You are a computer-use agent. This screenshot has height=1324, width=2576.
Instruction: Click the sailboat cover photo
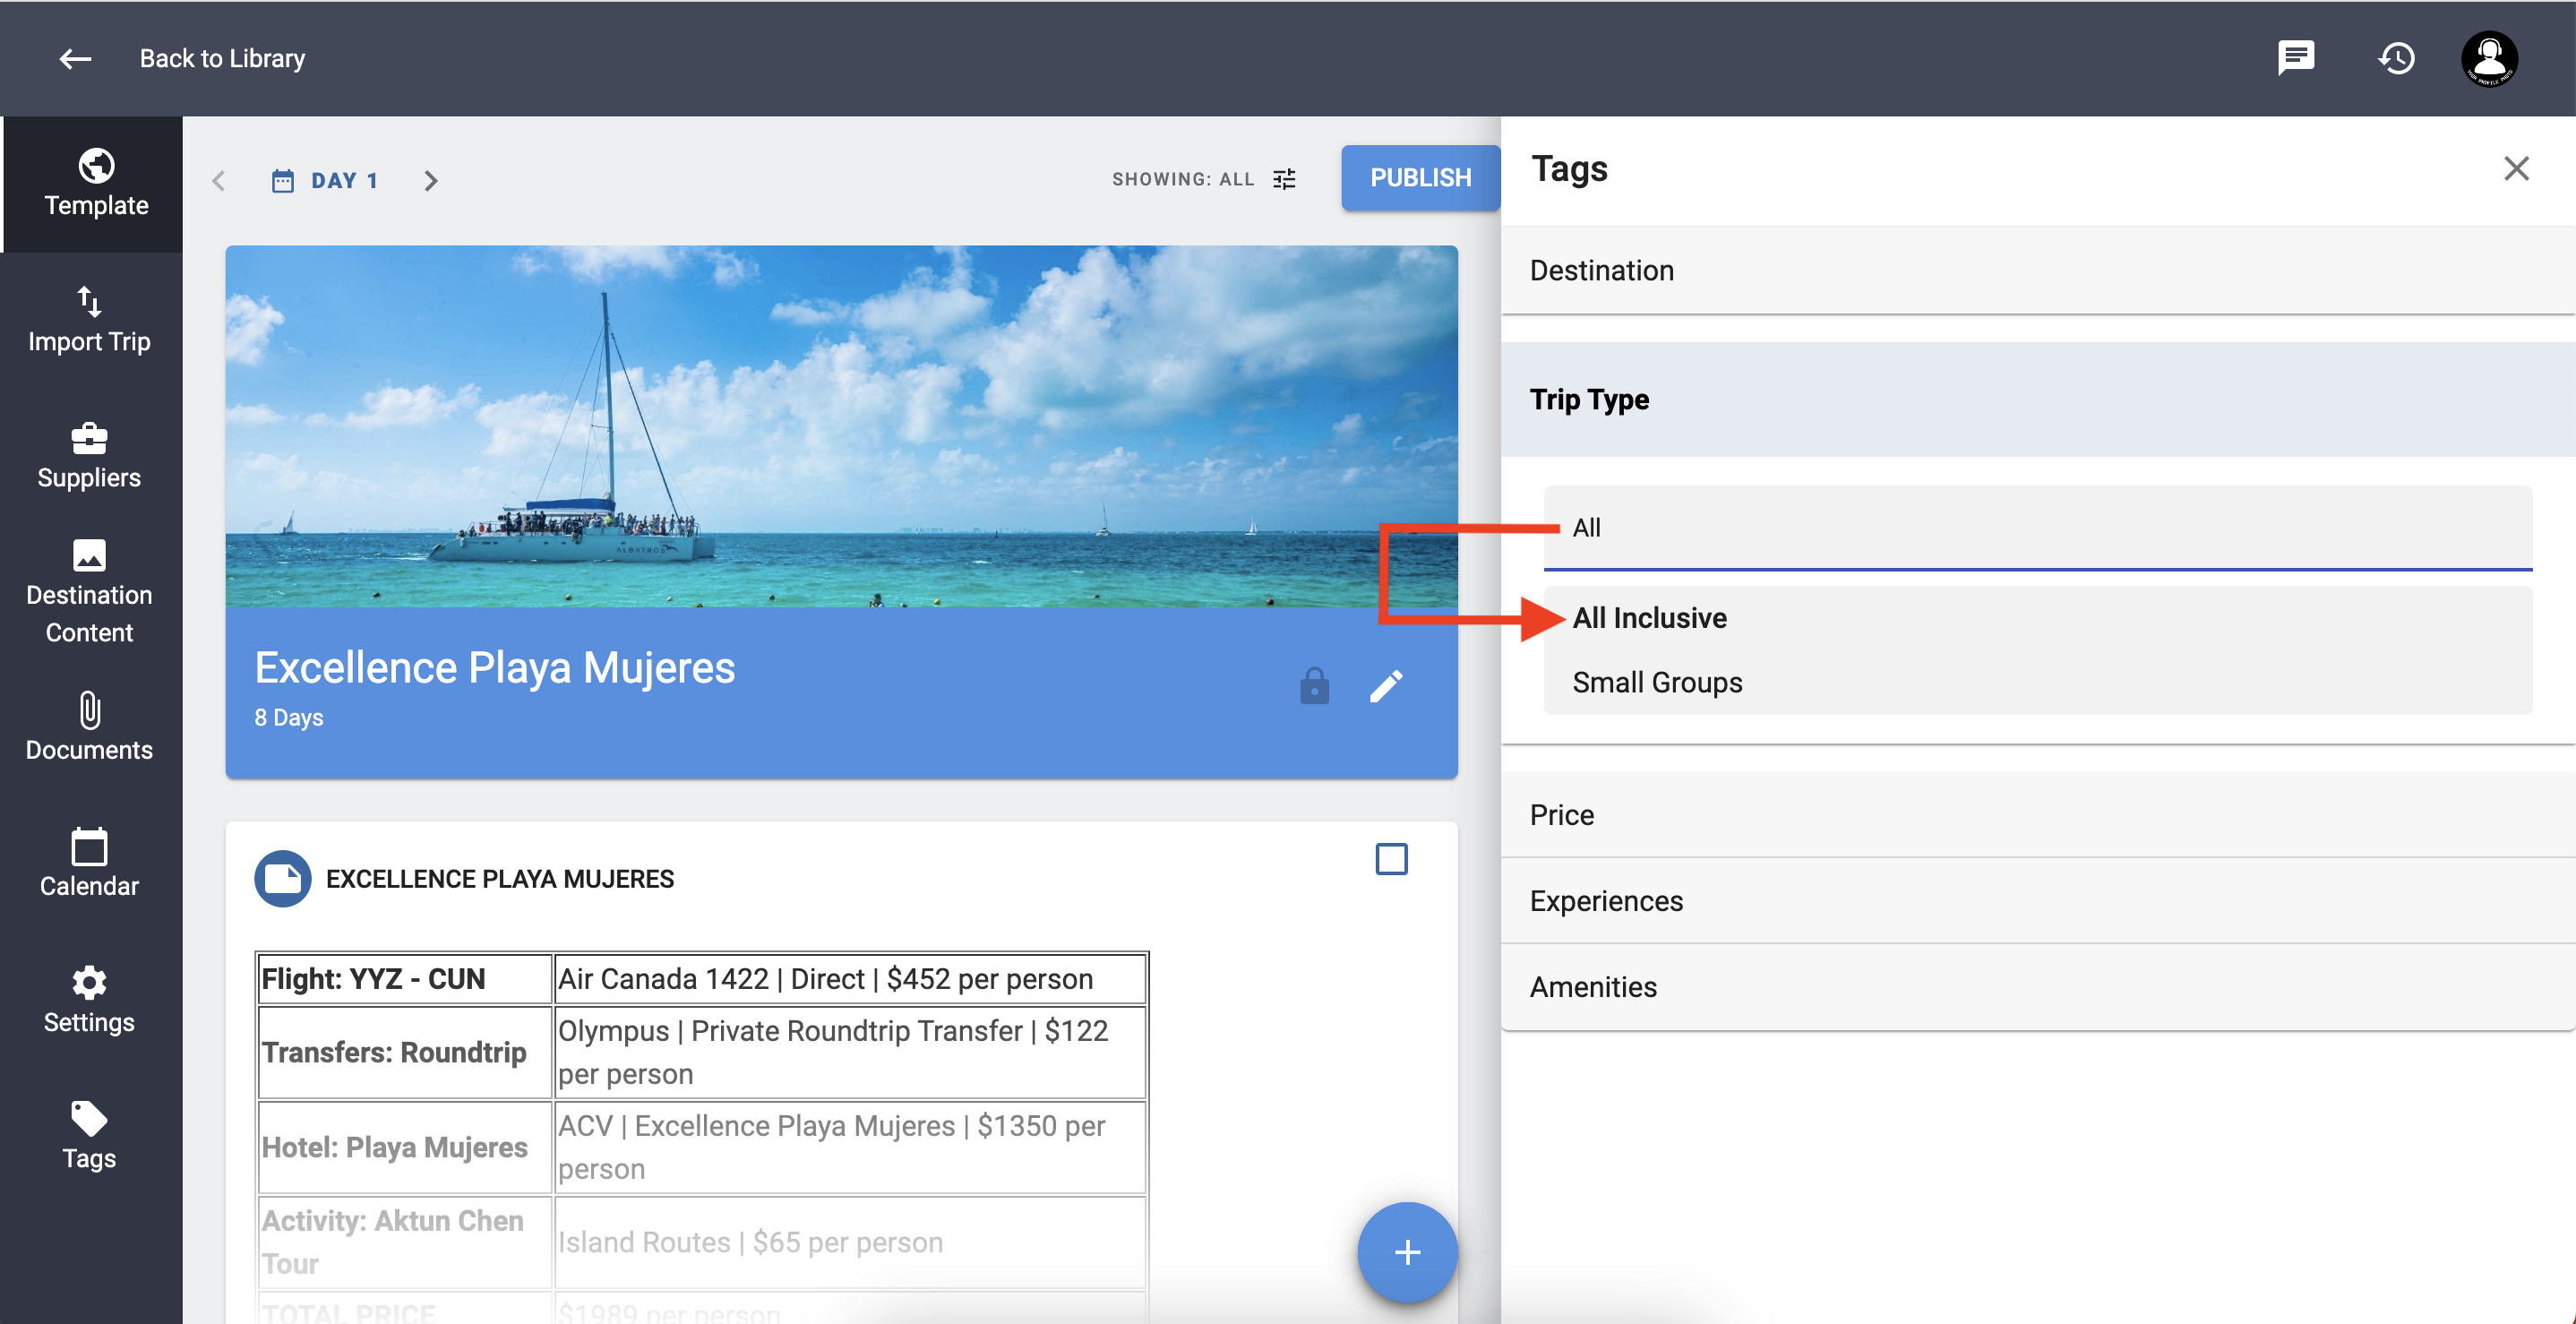pos(841,426)
